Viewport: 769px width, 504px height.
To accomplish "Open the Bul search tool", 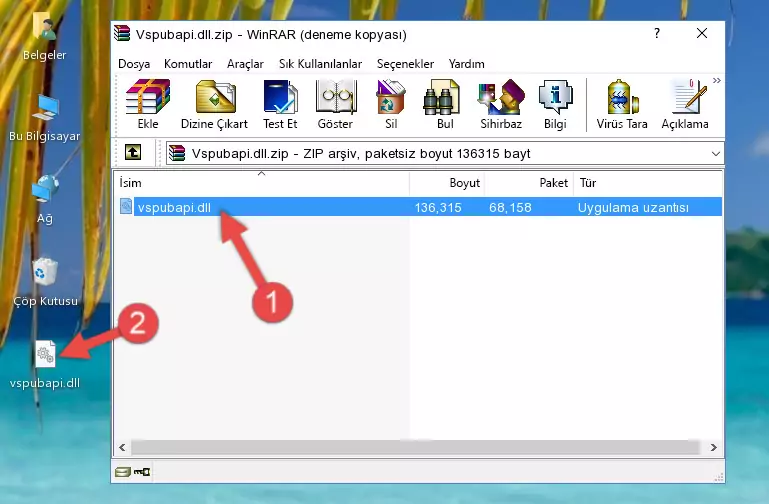I will click(445, 104).
